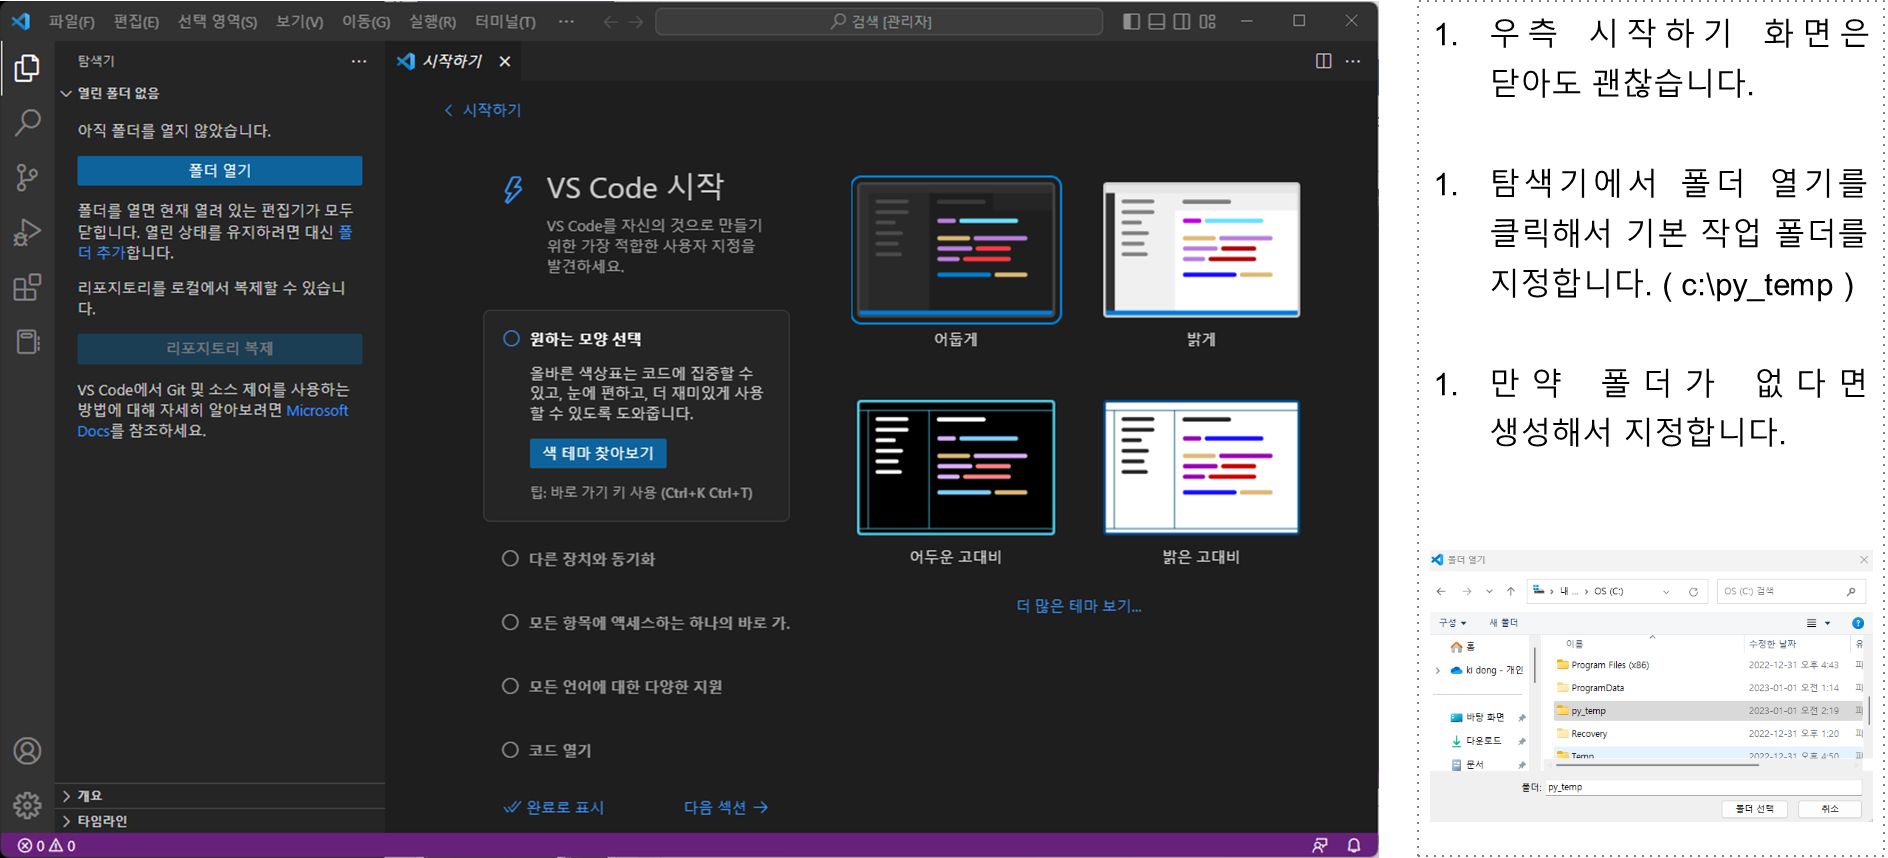This screenshot has height=858, width=1888.
Task: Click the up-arrow in folder dialog
Action: point(1511,591)
